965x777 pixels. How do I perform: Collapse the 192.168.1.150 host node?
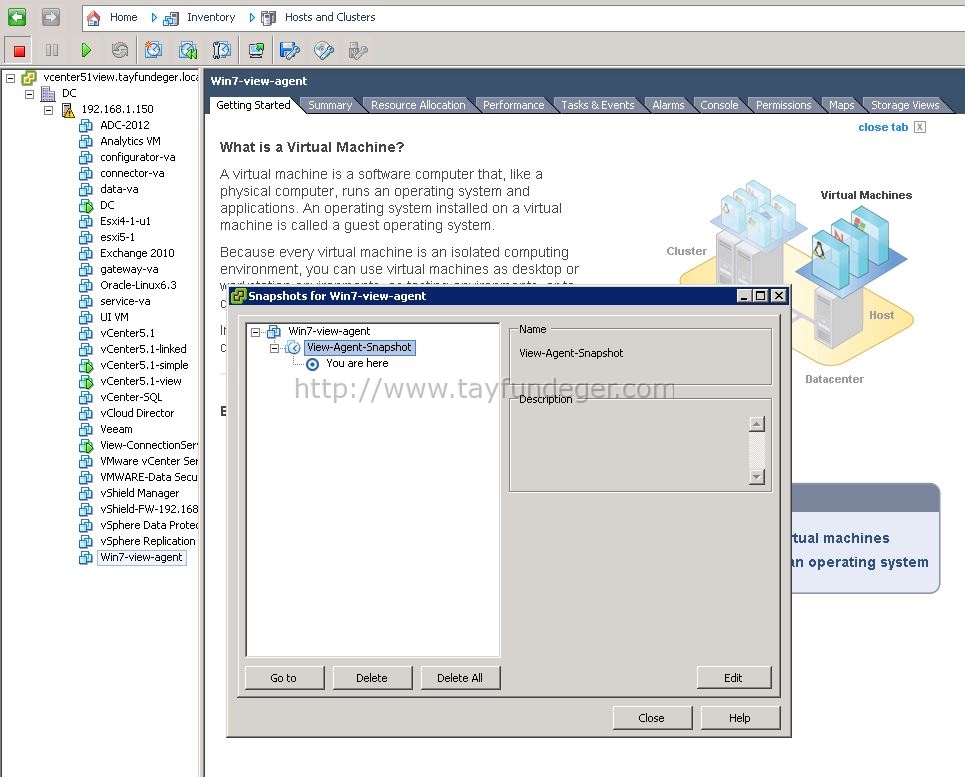tap(49, 110)
